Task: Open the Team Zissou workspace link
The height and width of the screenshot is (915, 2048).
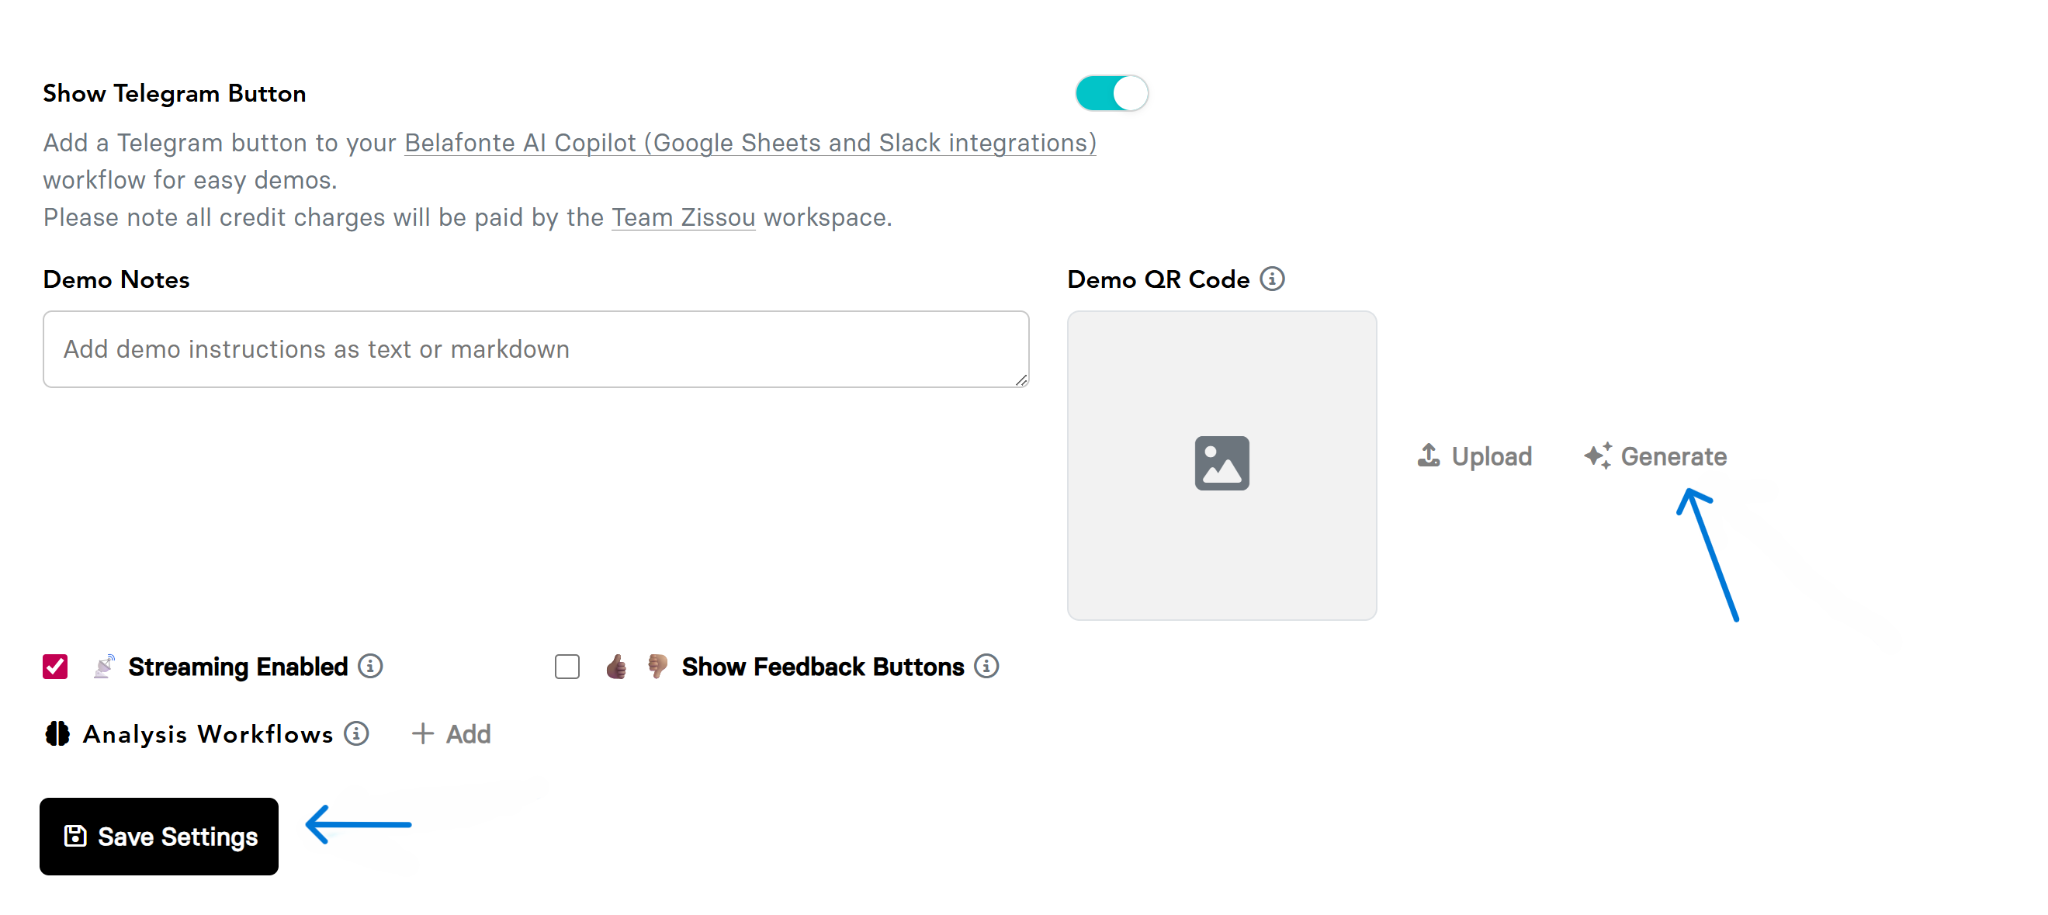Action: coord(683,217)
